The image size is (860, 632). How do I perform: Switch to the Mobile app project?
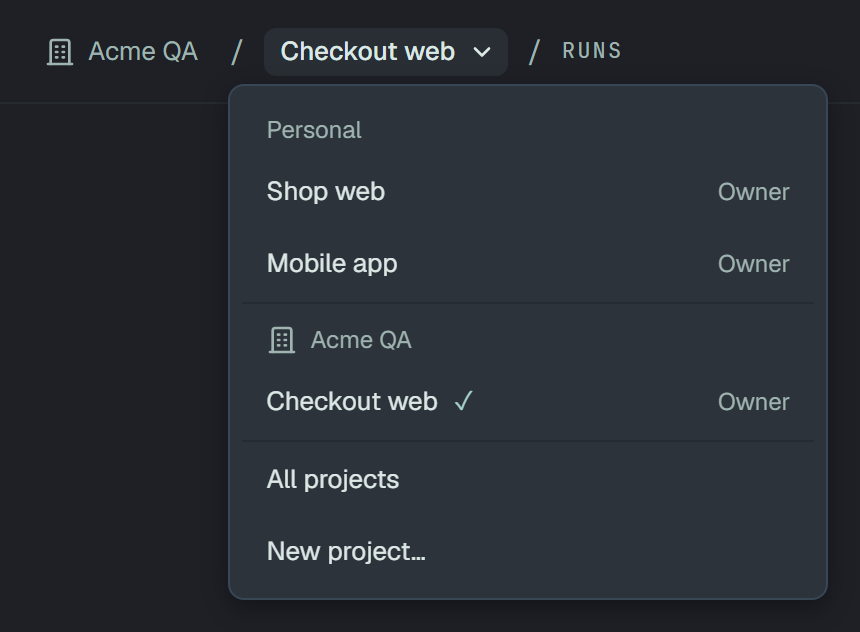coord(528,263)
